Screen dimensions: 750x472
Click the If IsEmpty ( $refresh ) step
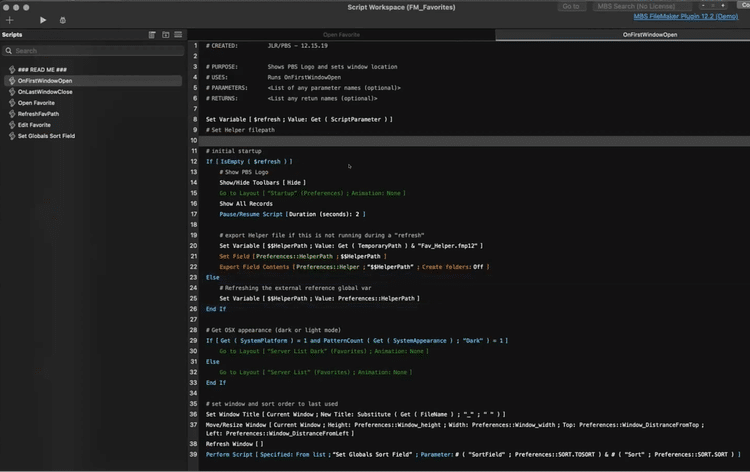pyautogui.click(x=249, y=162)
